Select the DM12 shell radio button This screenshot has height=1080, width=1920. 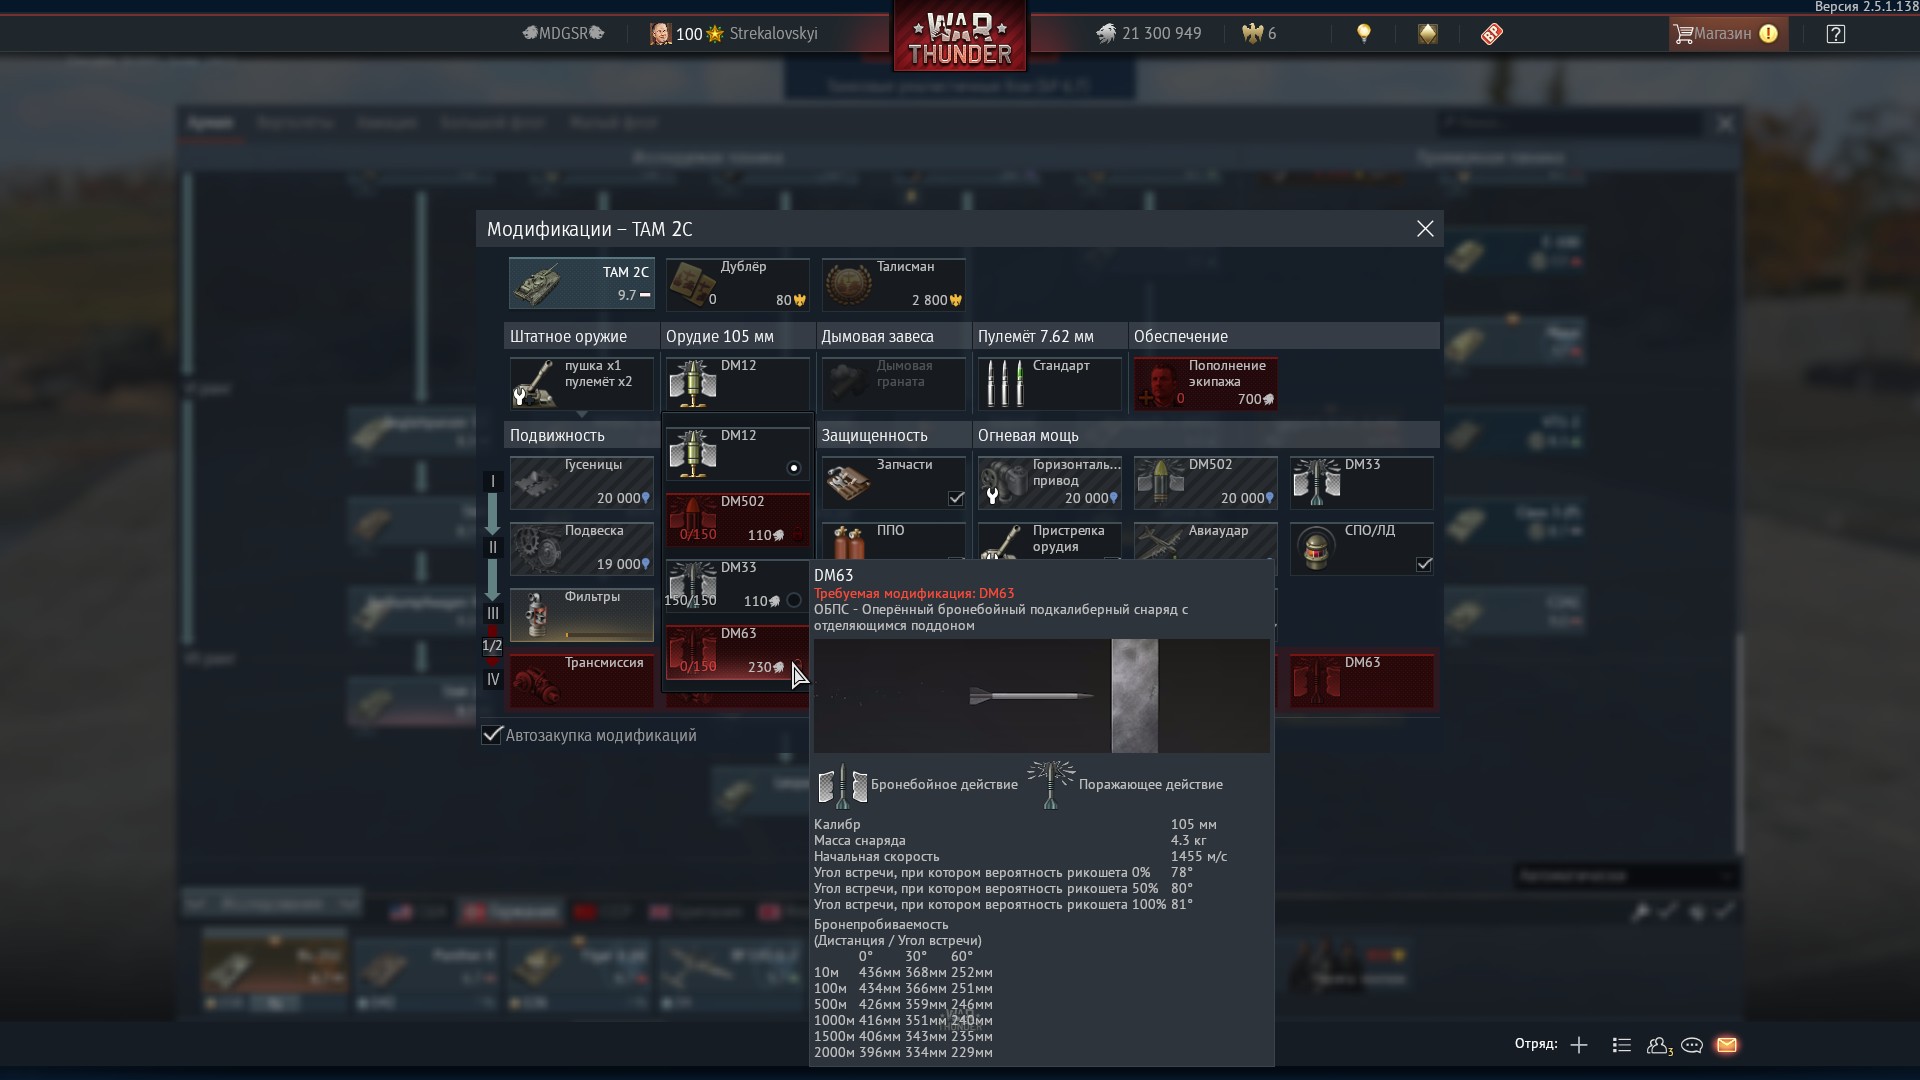point(794,468)
